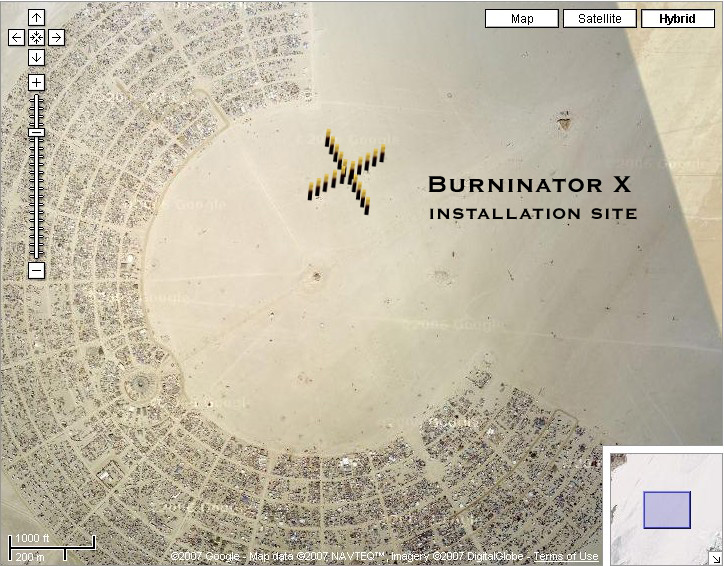Image resolution: width=724 pixels, height=566 pixels.
Task: Open the Terms of Use link
Action: (x=566, y=556)
